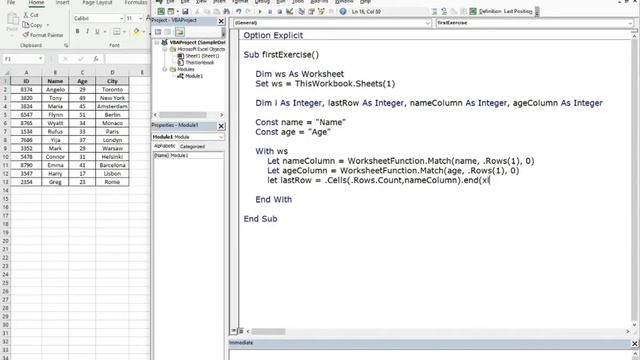
Task: Collapse the VBAProject root node
Action: click(x=157, y=42)
